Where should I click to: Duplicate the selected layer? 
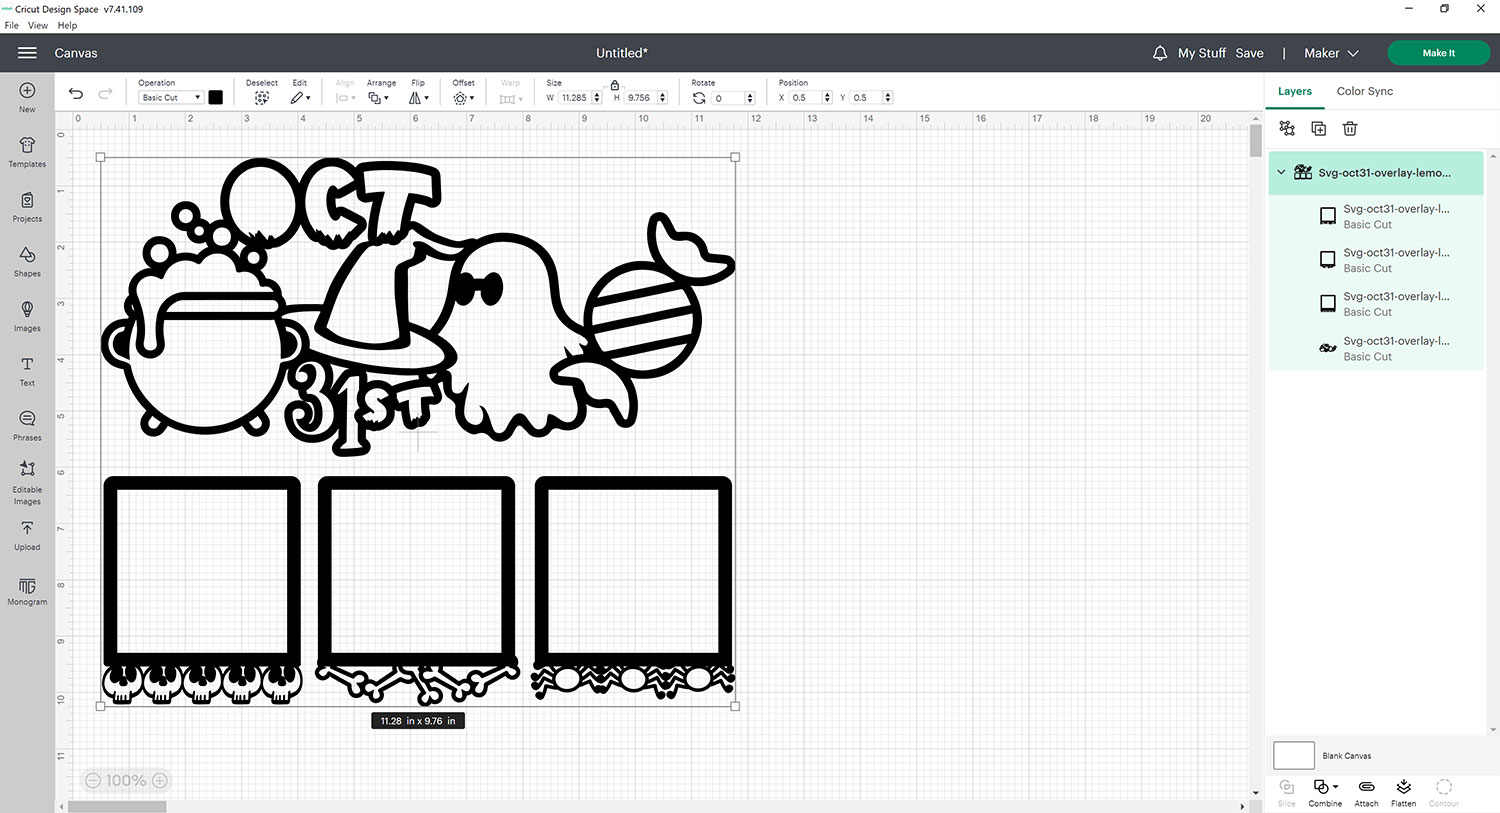(x=1318, y=129)
